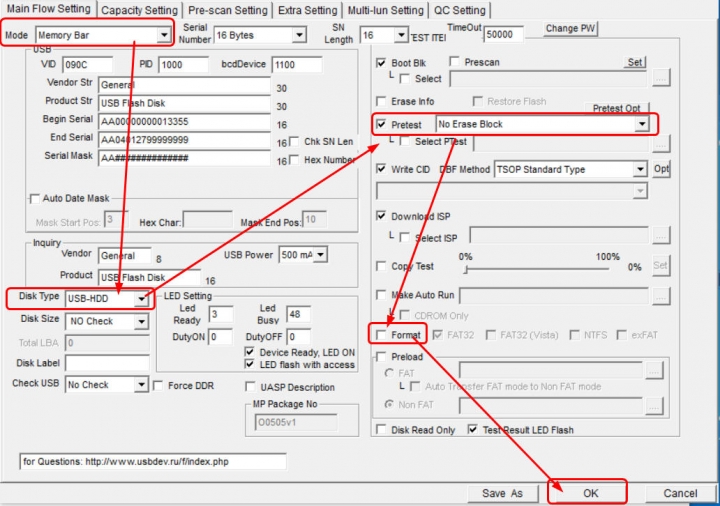Click the Serial Mask field
The height and width of the screenshot is (506, 720).
(184, 158)
